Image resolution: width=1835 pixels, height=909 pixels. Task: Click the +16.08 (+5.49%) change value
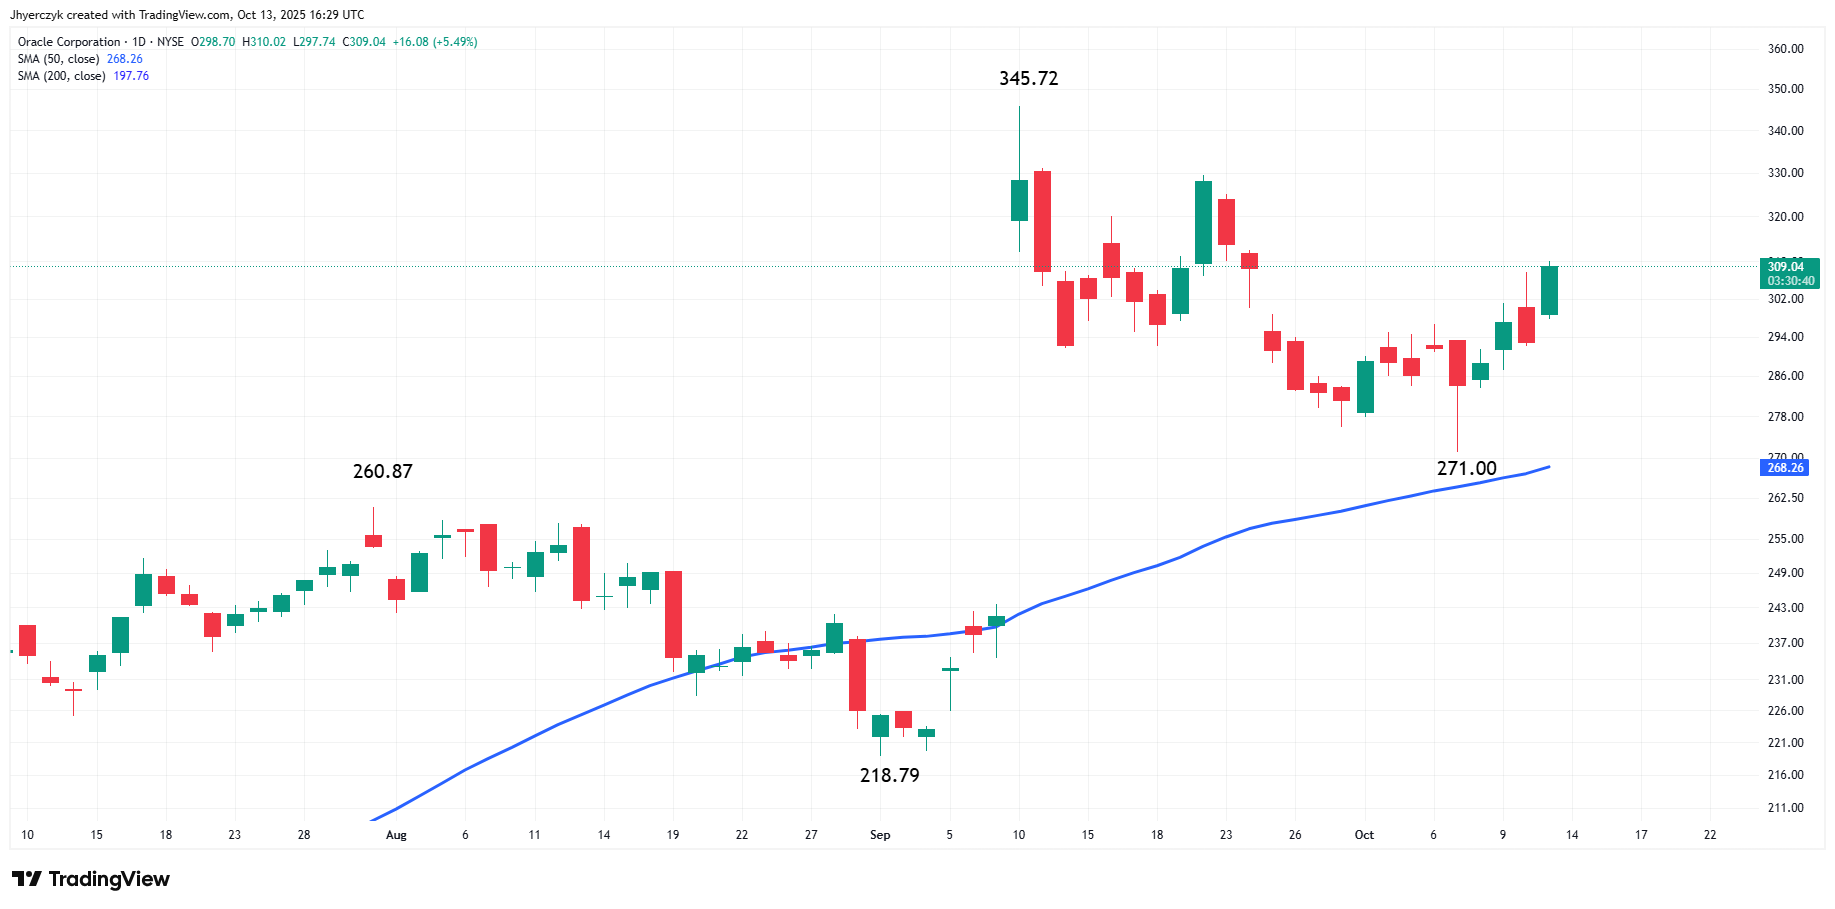pyautogui.click(x=435, y=42)
